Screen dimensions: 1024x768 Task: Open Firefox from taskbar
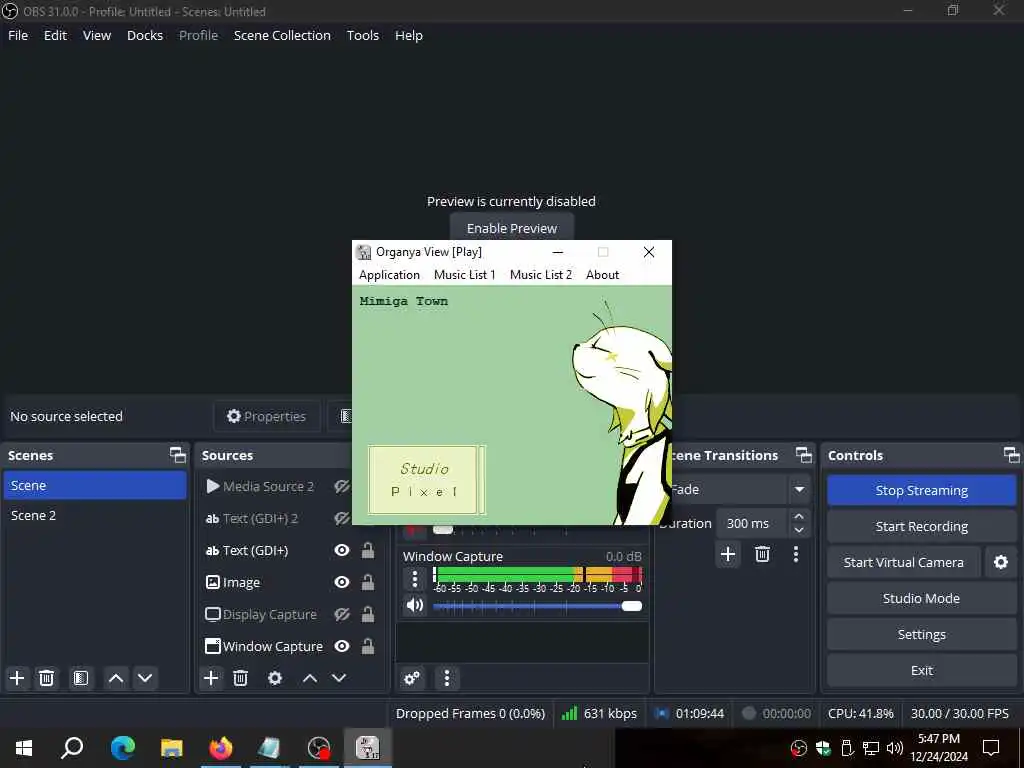[221, 748]
